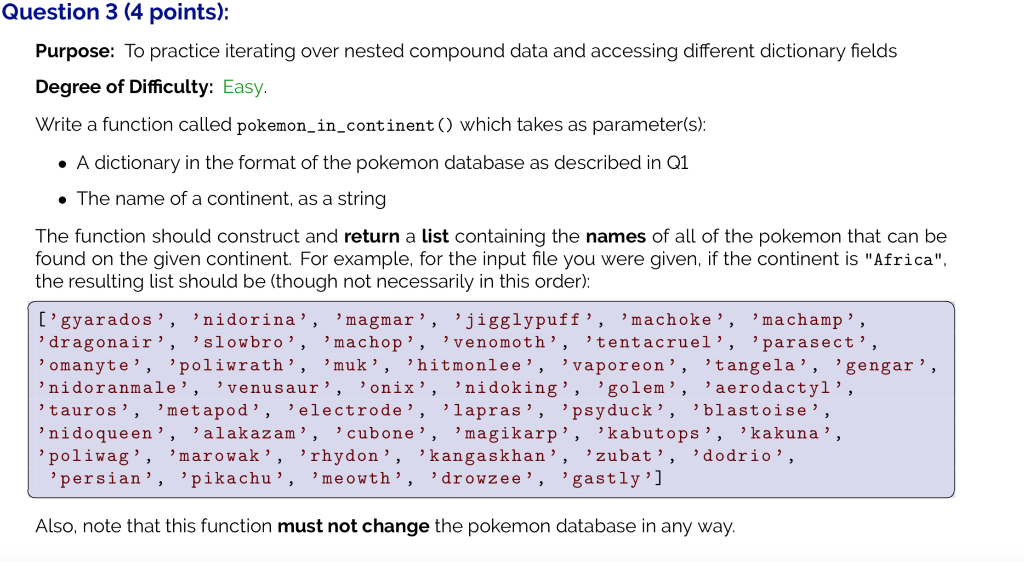Click the Degree of Difficulty label
The height and width of the screenshot is (562, 1024).
tap(124, 87)
